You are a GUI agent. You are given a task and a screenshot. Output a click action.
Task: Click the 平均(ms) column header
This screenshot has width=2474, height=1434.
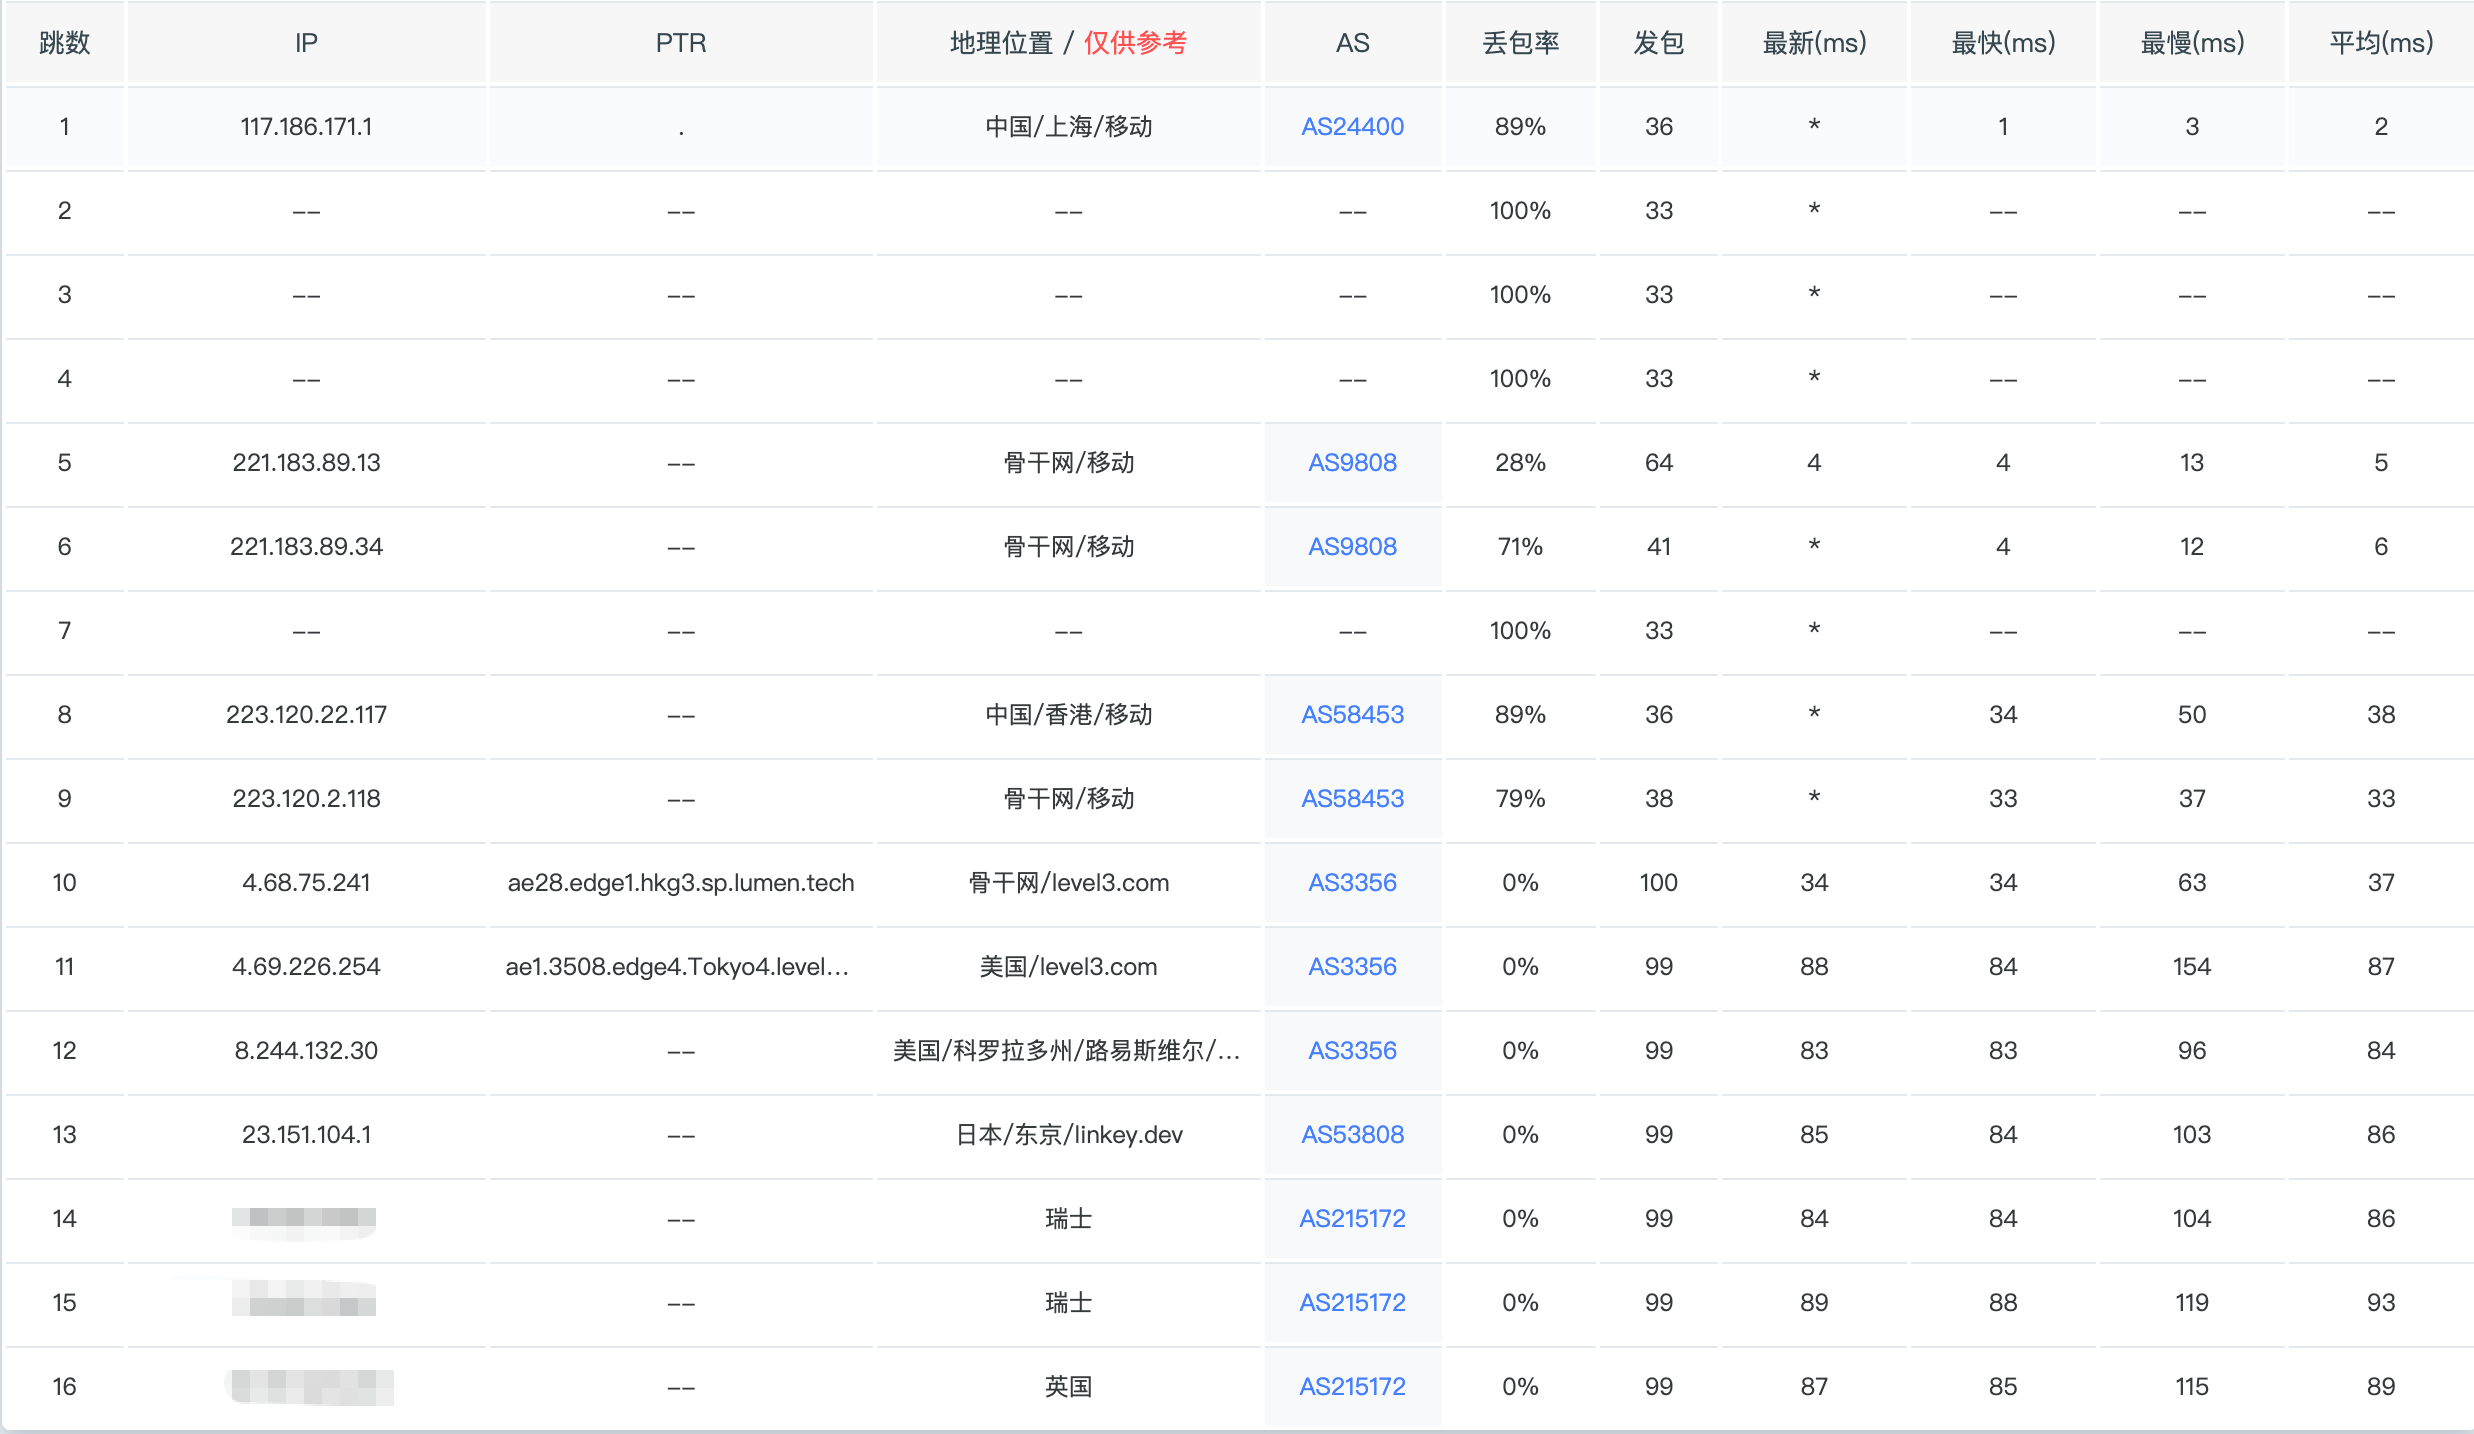[x=2381, y=43]
